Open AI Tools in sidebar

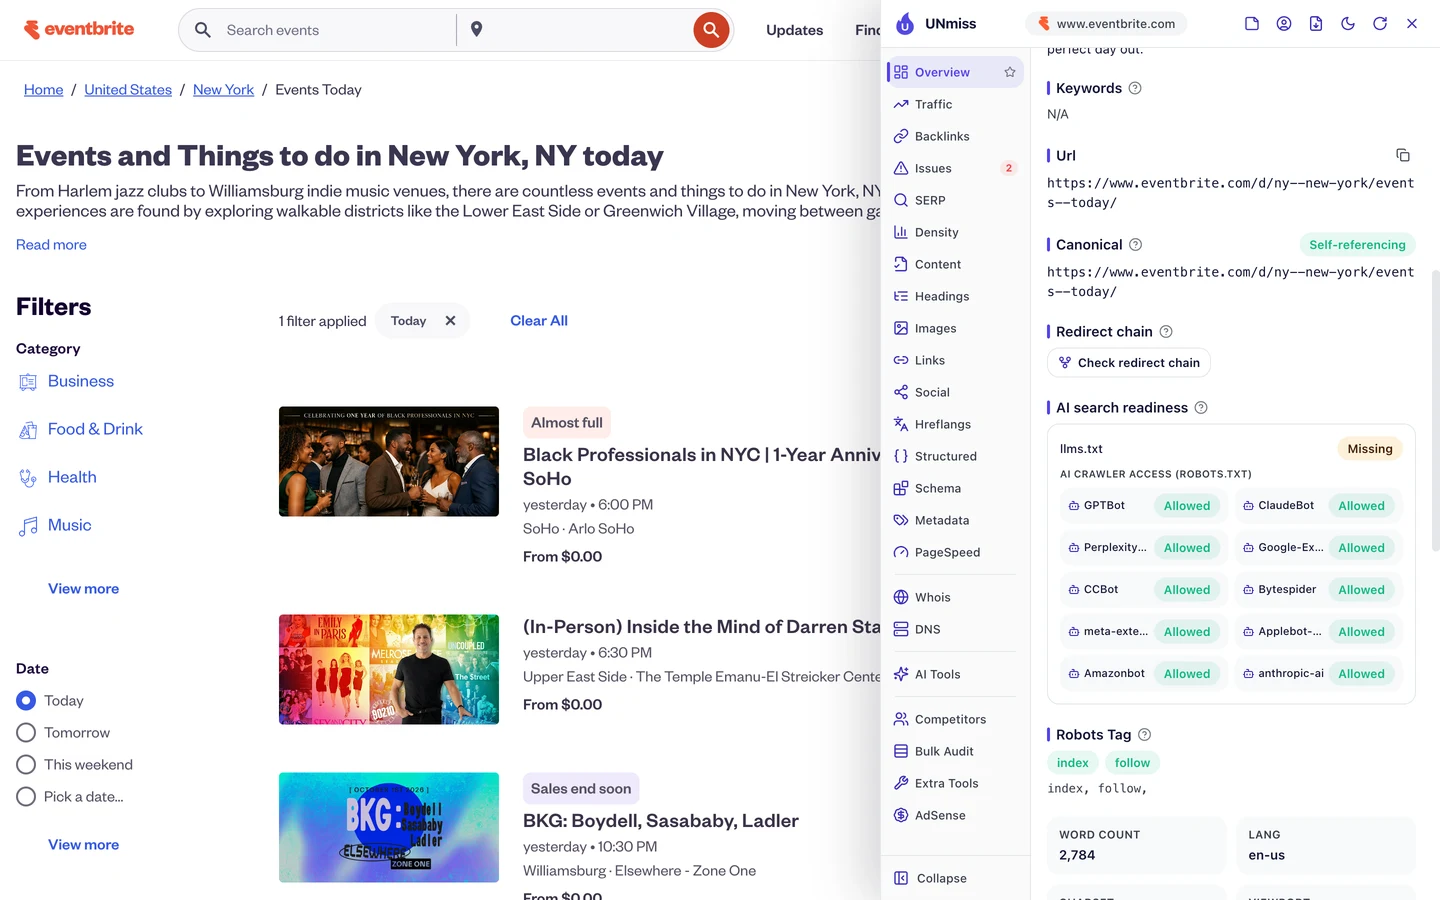[x=955, y=674]
